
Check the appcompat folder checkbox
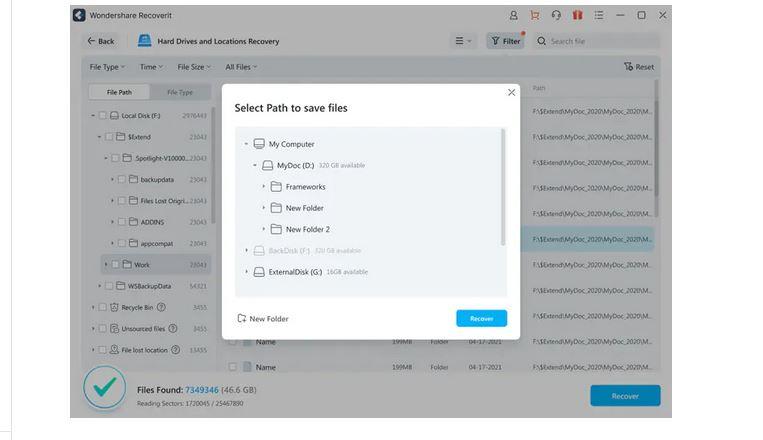(122, 243)
